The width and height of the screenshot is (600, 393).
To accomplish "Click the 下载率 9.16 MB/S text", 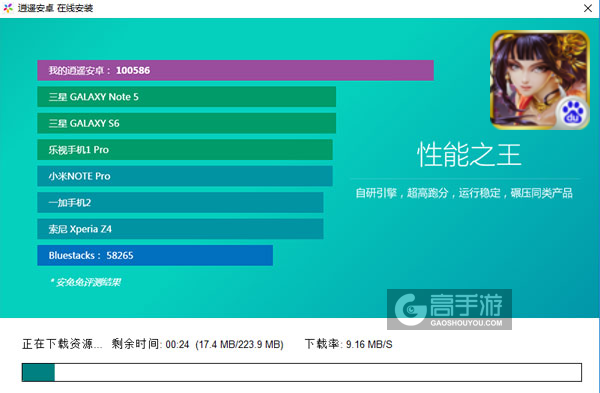I will (x=349, y=344).
